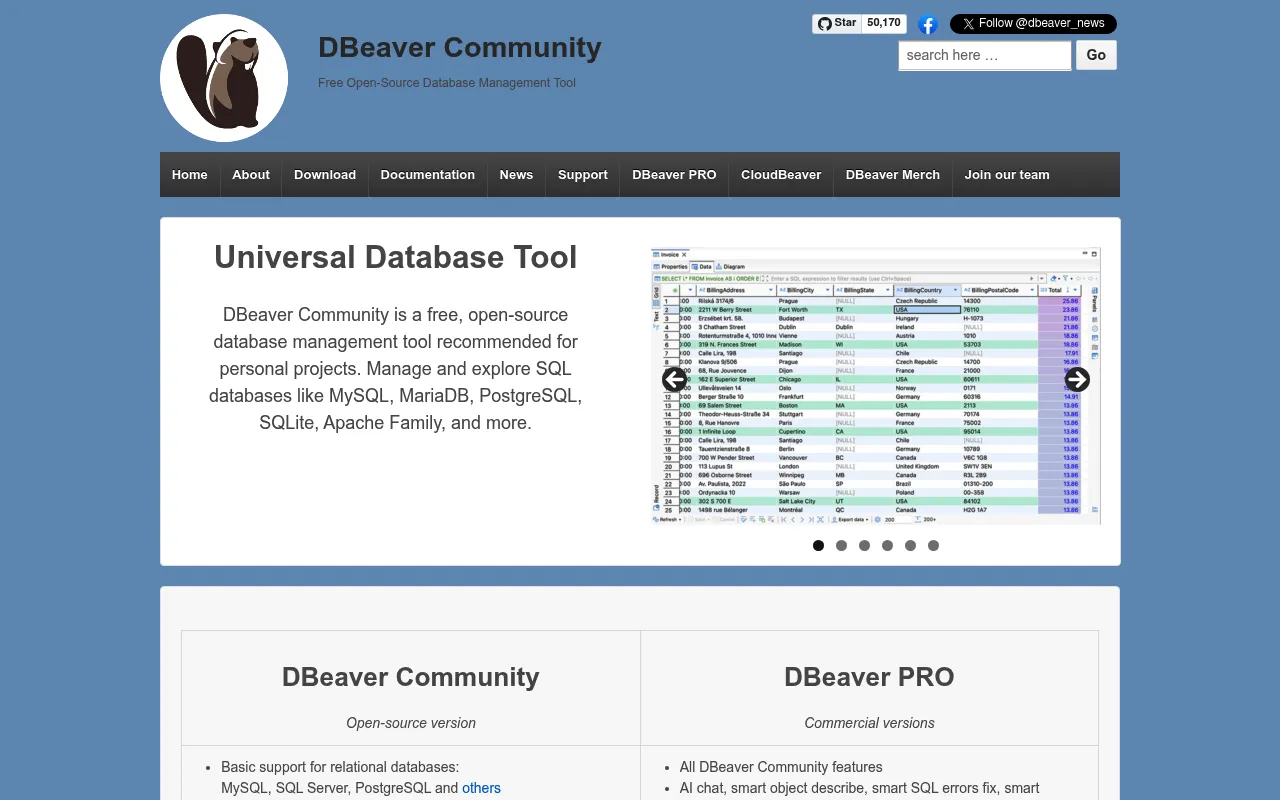Go to previous slide with left arrow
This screenshot has width=1280, height=800.
674,380
